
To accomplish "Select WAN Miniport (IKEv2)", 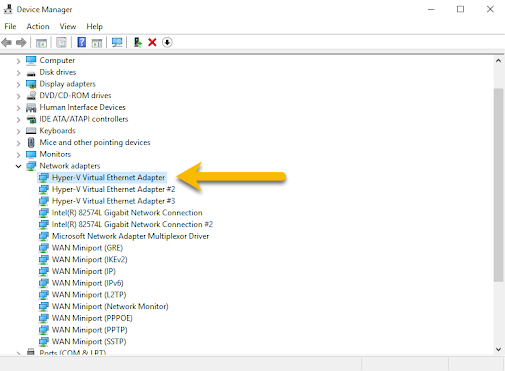I will click(89, 259).
